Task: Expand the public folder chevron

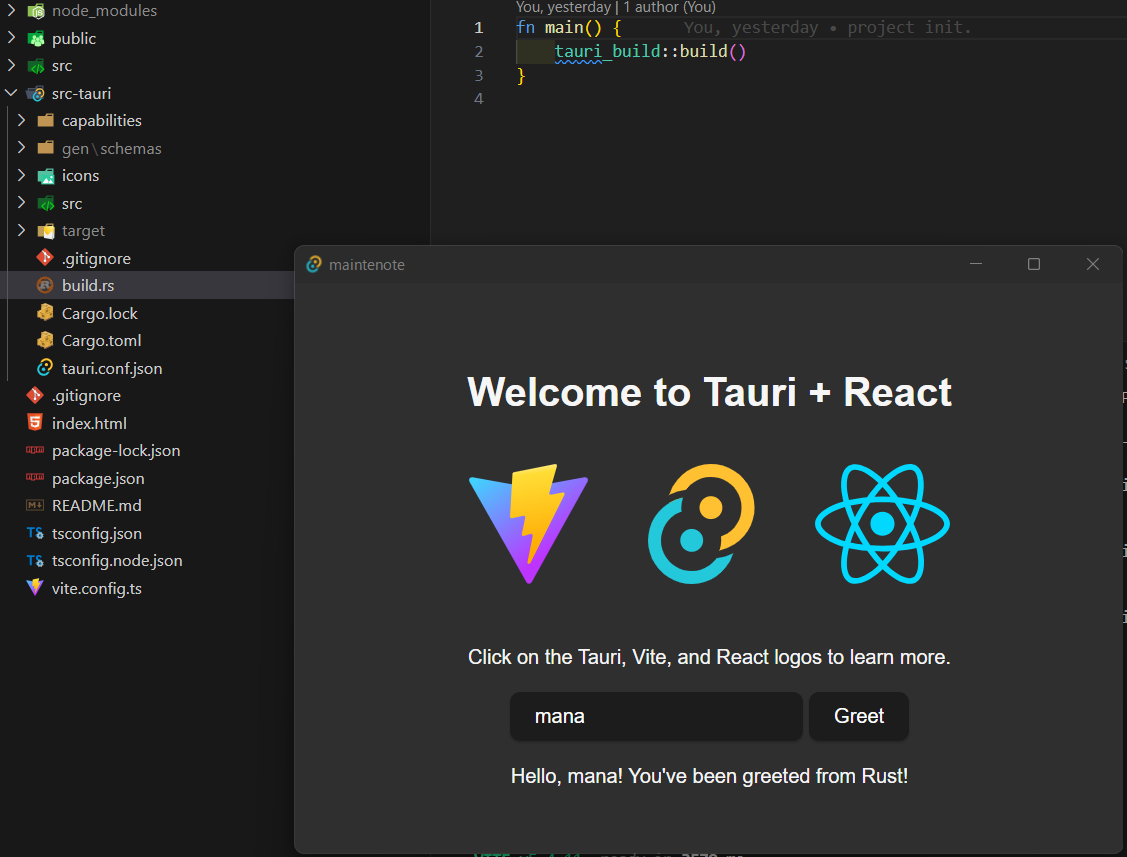Action: click(x=12, y=37)
